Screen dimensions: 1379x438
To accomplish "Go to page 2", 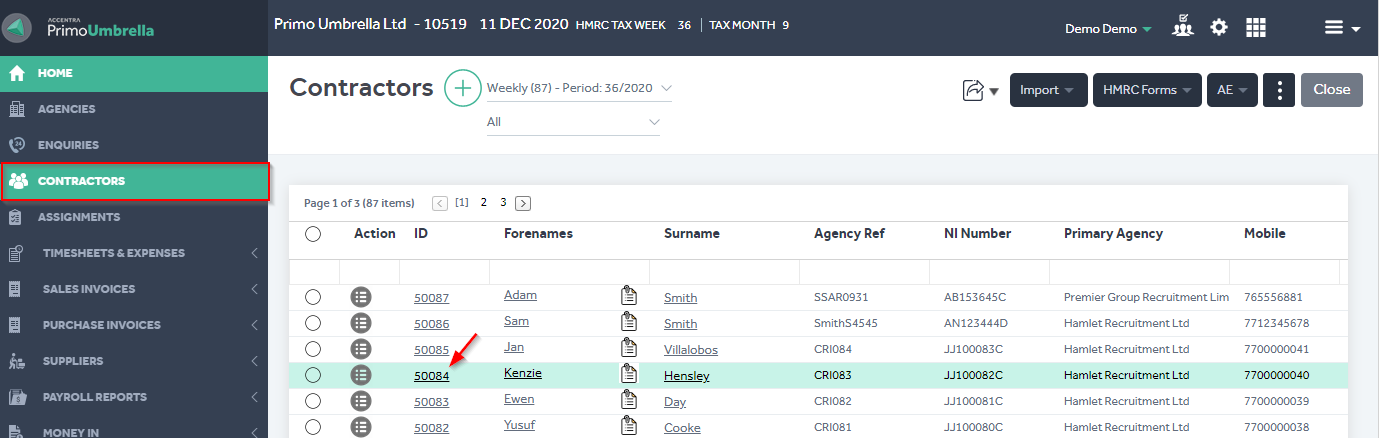I will (x=484, y=203).
